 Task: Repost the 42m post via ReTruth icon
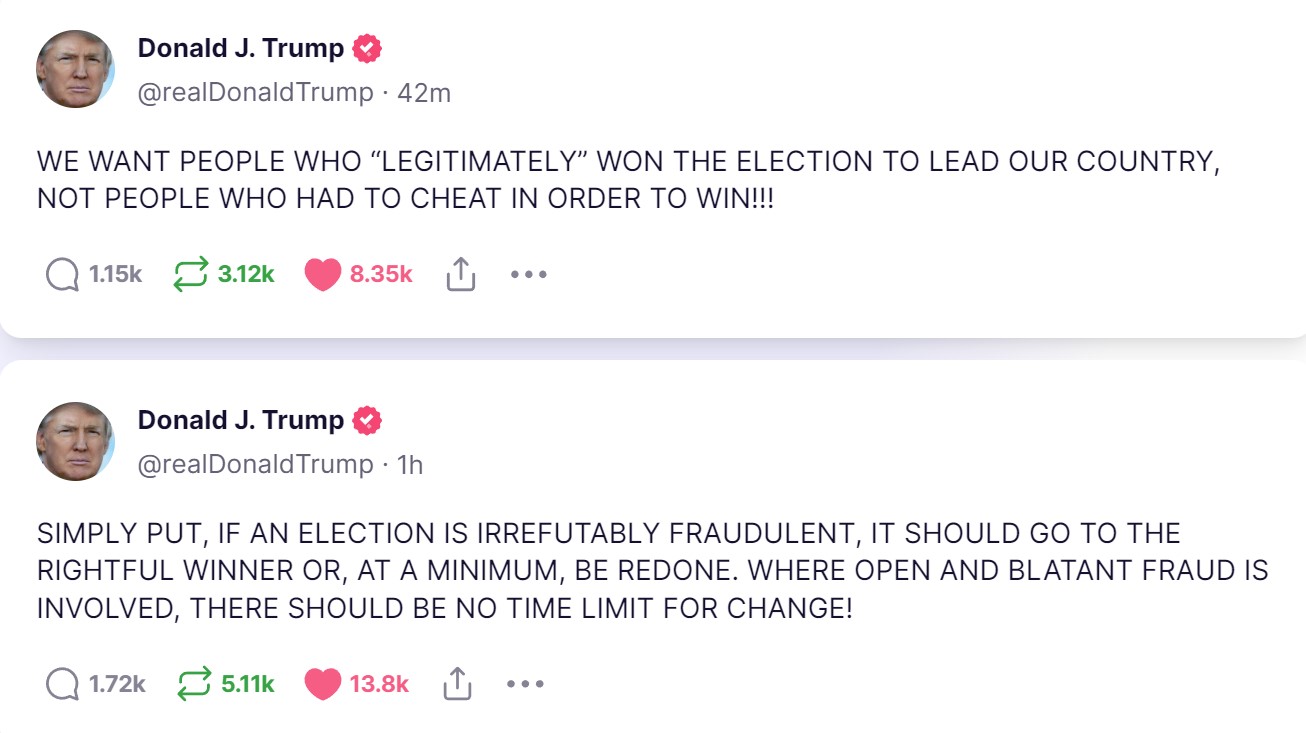pyautogui.click(x=191, y=274)
